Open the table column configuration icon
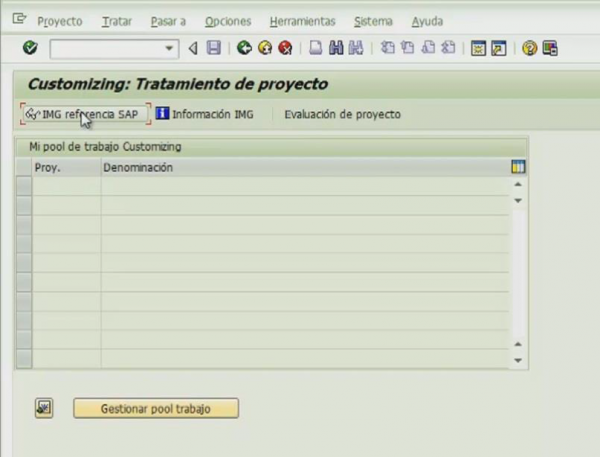 click(x=518, y=167)
